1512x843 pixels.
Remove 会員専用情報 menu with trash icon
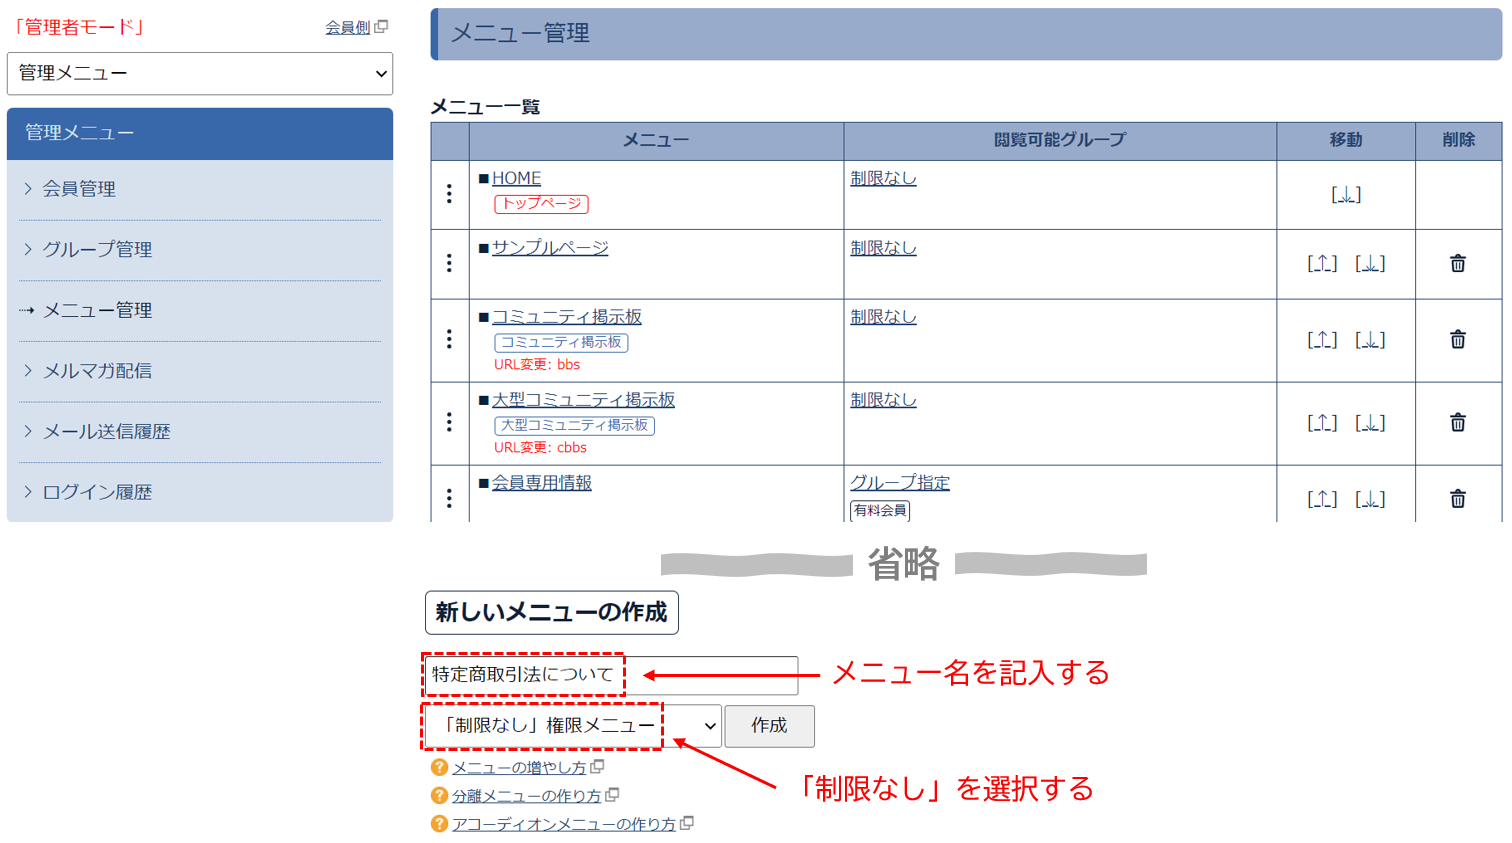click(x=1457, y=499)
